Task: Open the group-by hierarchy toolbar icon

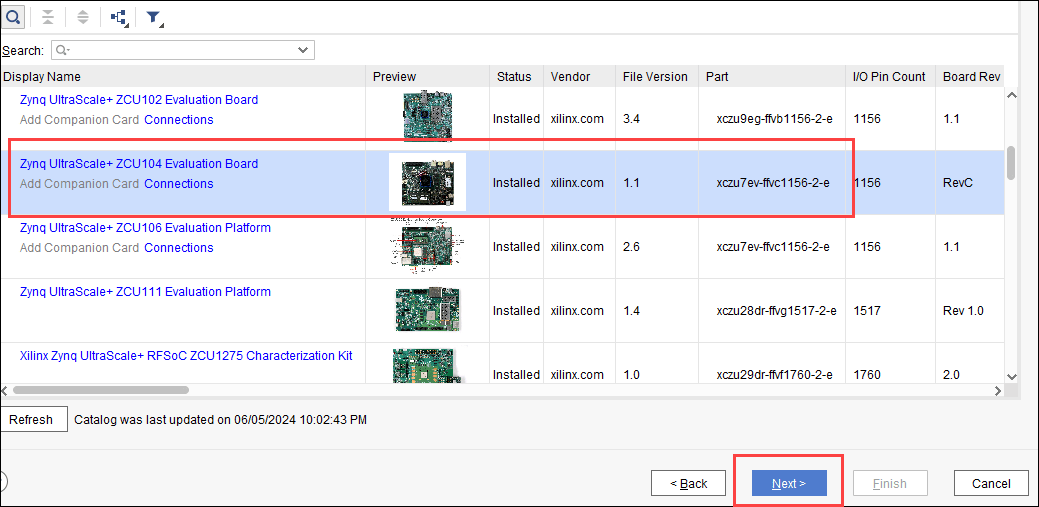Action: tap(119, 18)
